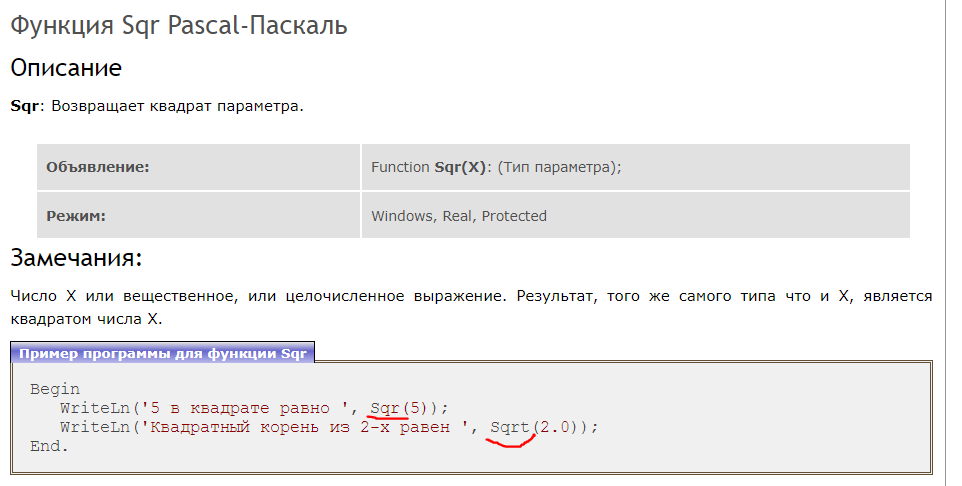This screenshot has width=962, height=486.
Task: Select the 'Объявление:' table cell
Action: (x=198, y=167)
